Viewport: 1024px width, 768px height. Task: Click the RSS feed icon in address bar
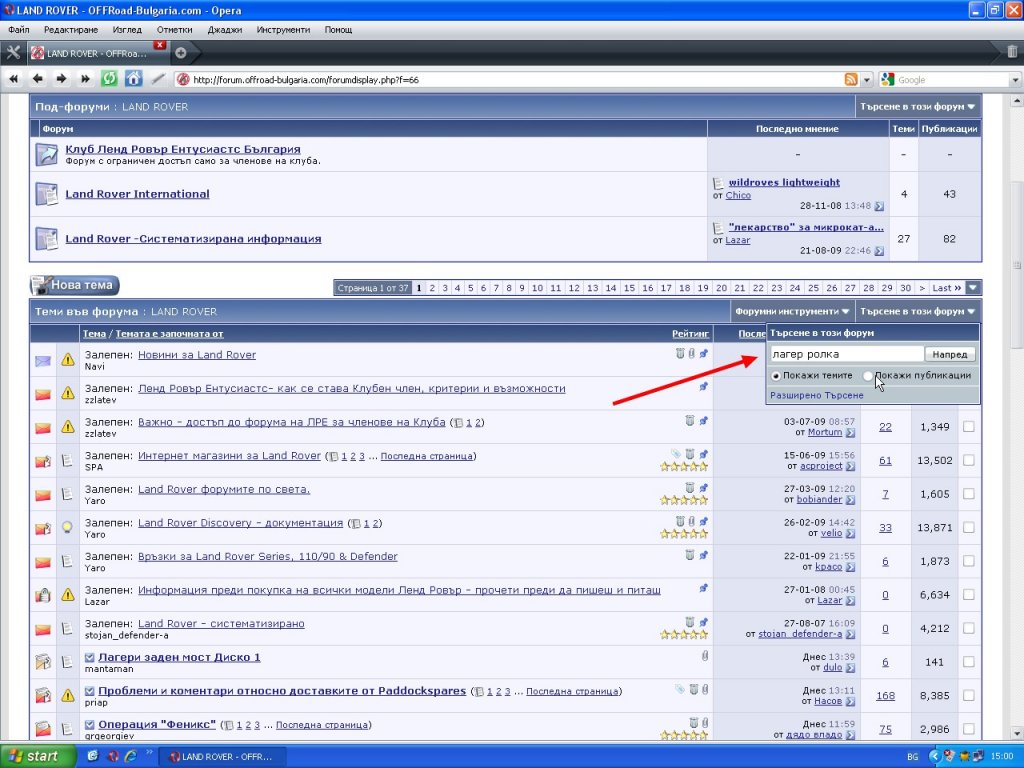851,80
